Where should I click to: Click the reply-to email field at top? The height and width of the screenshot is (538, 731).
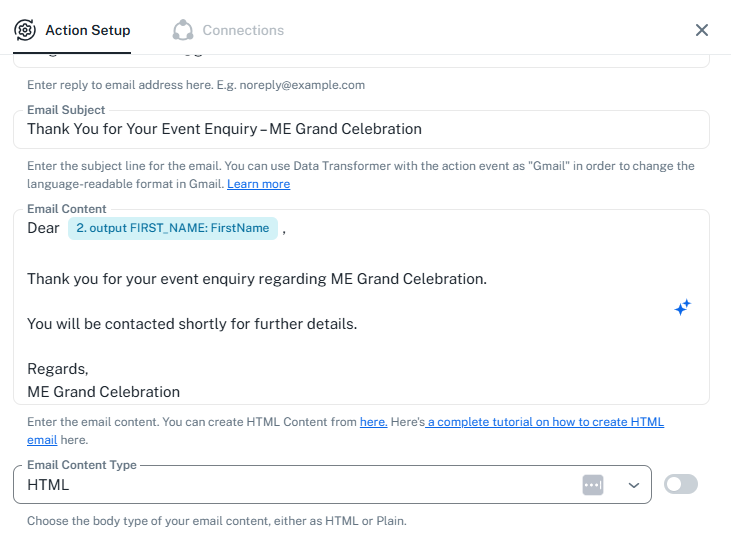[x=360, y=61]
